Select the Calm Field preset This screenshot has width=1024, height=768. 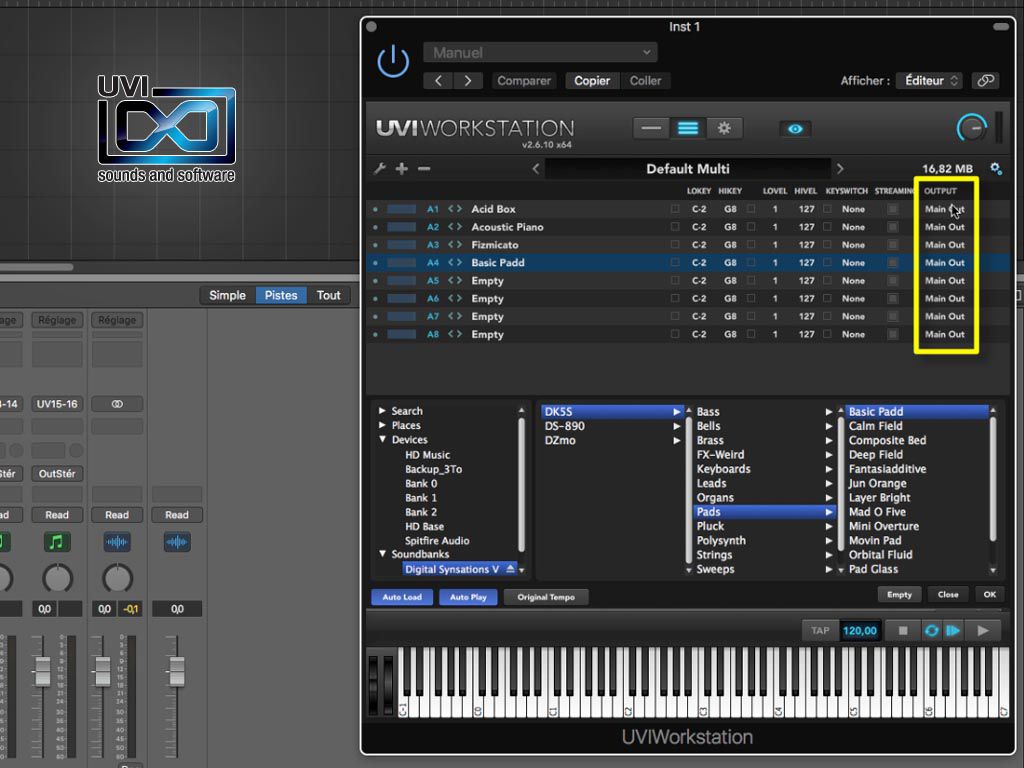click(x=875, y=426)
